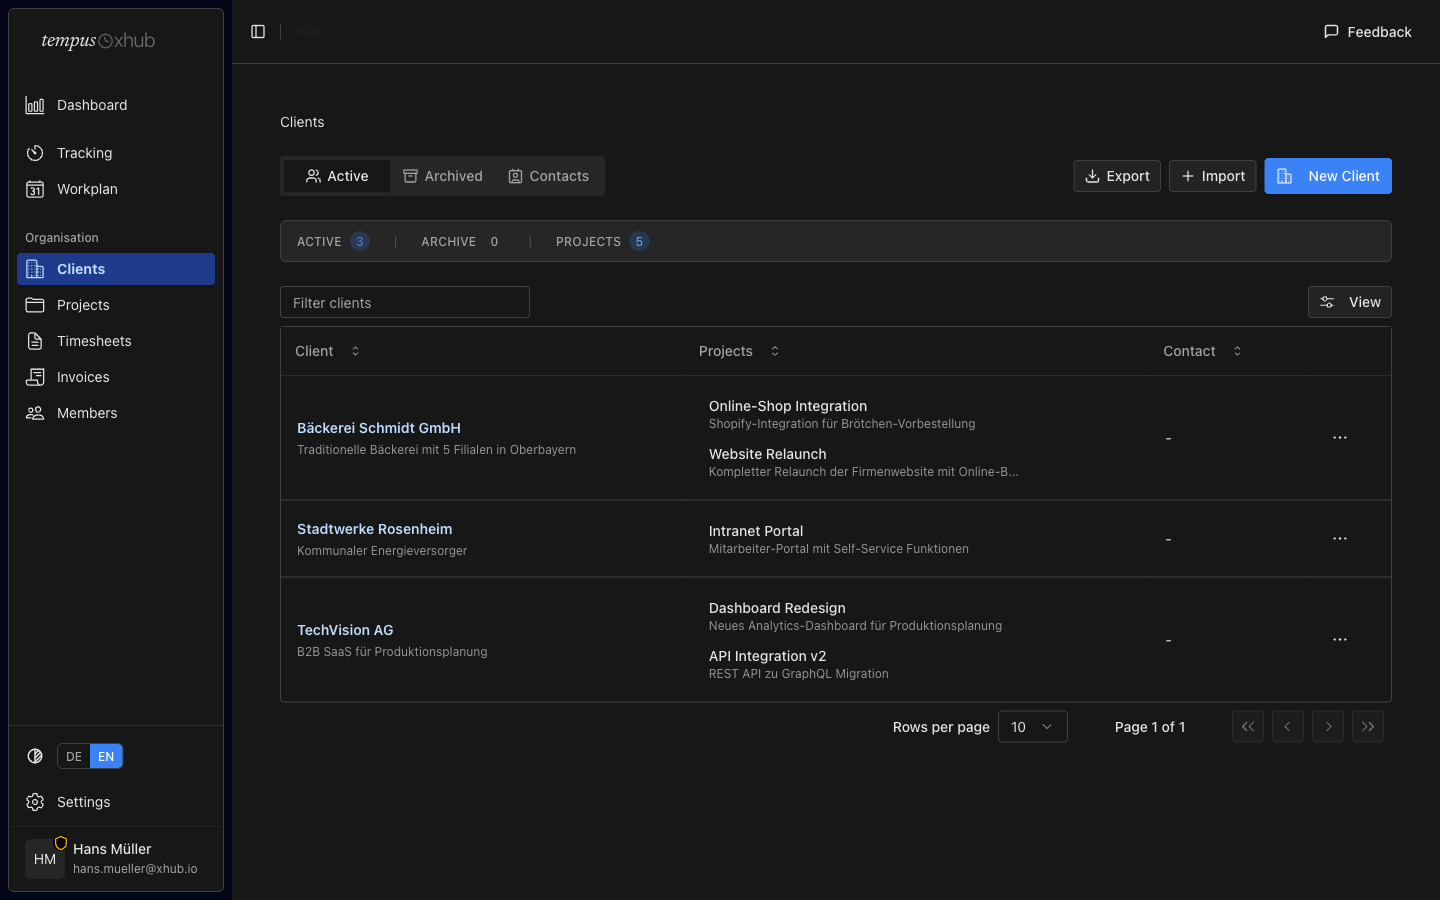
Task: Open Settings via the gear icon
Action: (35, 802)
